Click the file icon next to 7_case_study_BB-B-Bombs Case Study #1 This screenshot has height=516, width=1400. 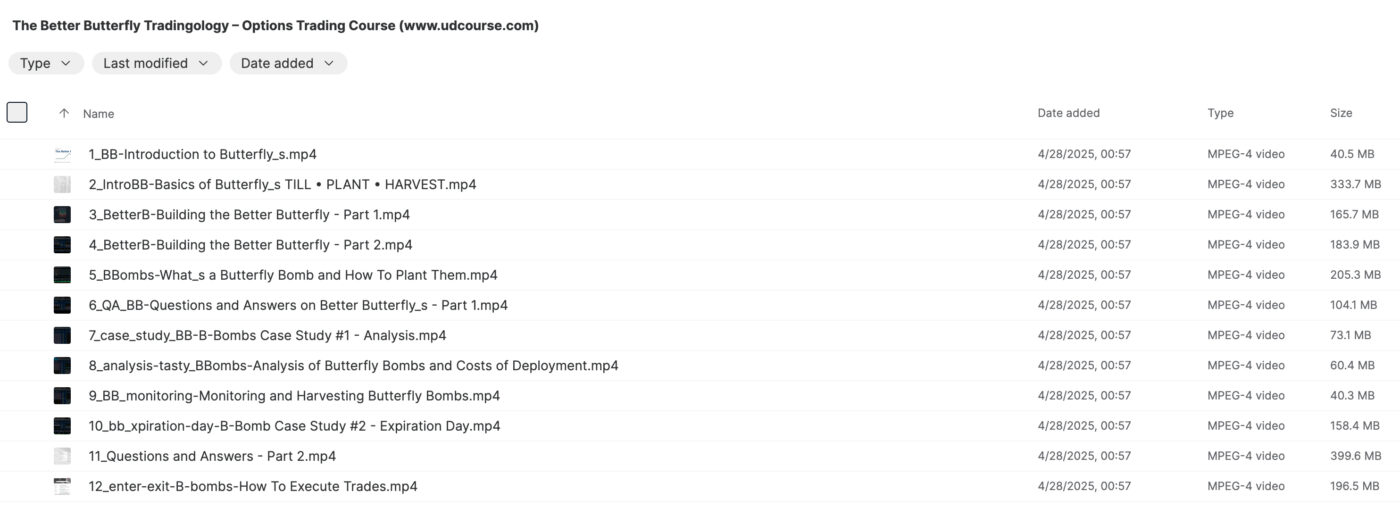click(x=63, y=335)
